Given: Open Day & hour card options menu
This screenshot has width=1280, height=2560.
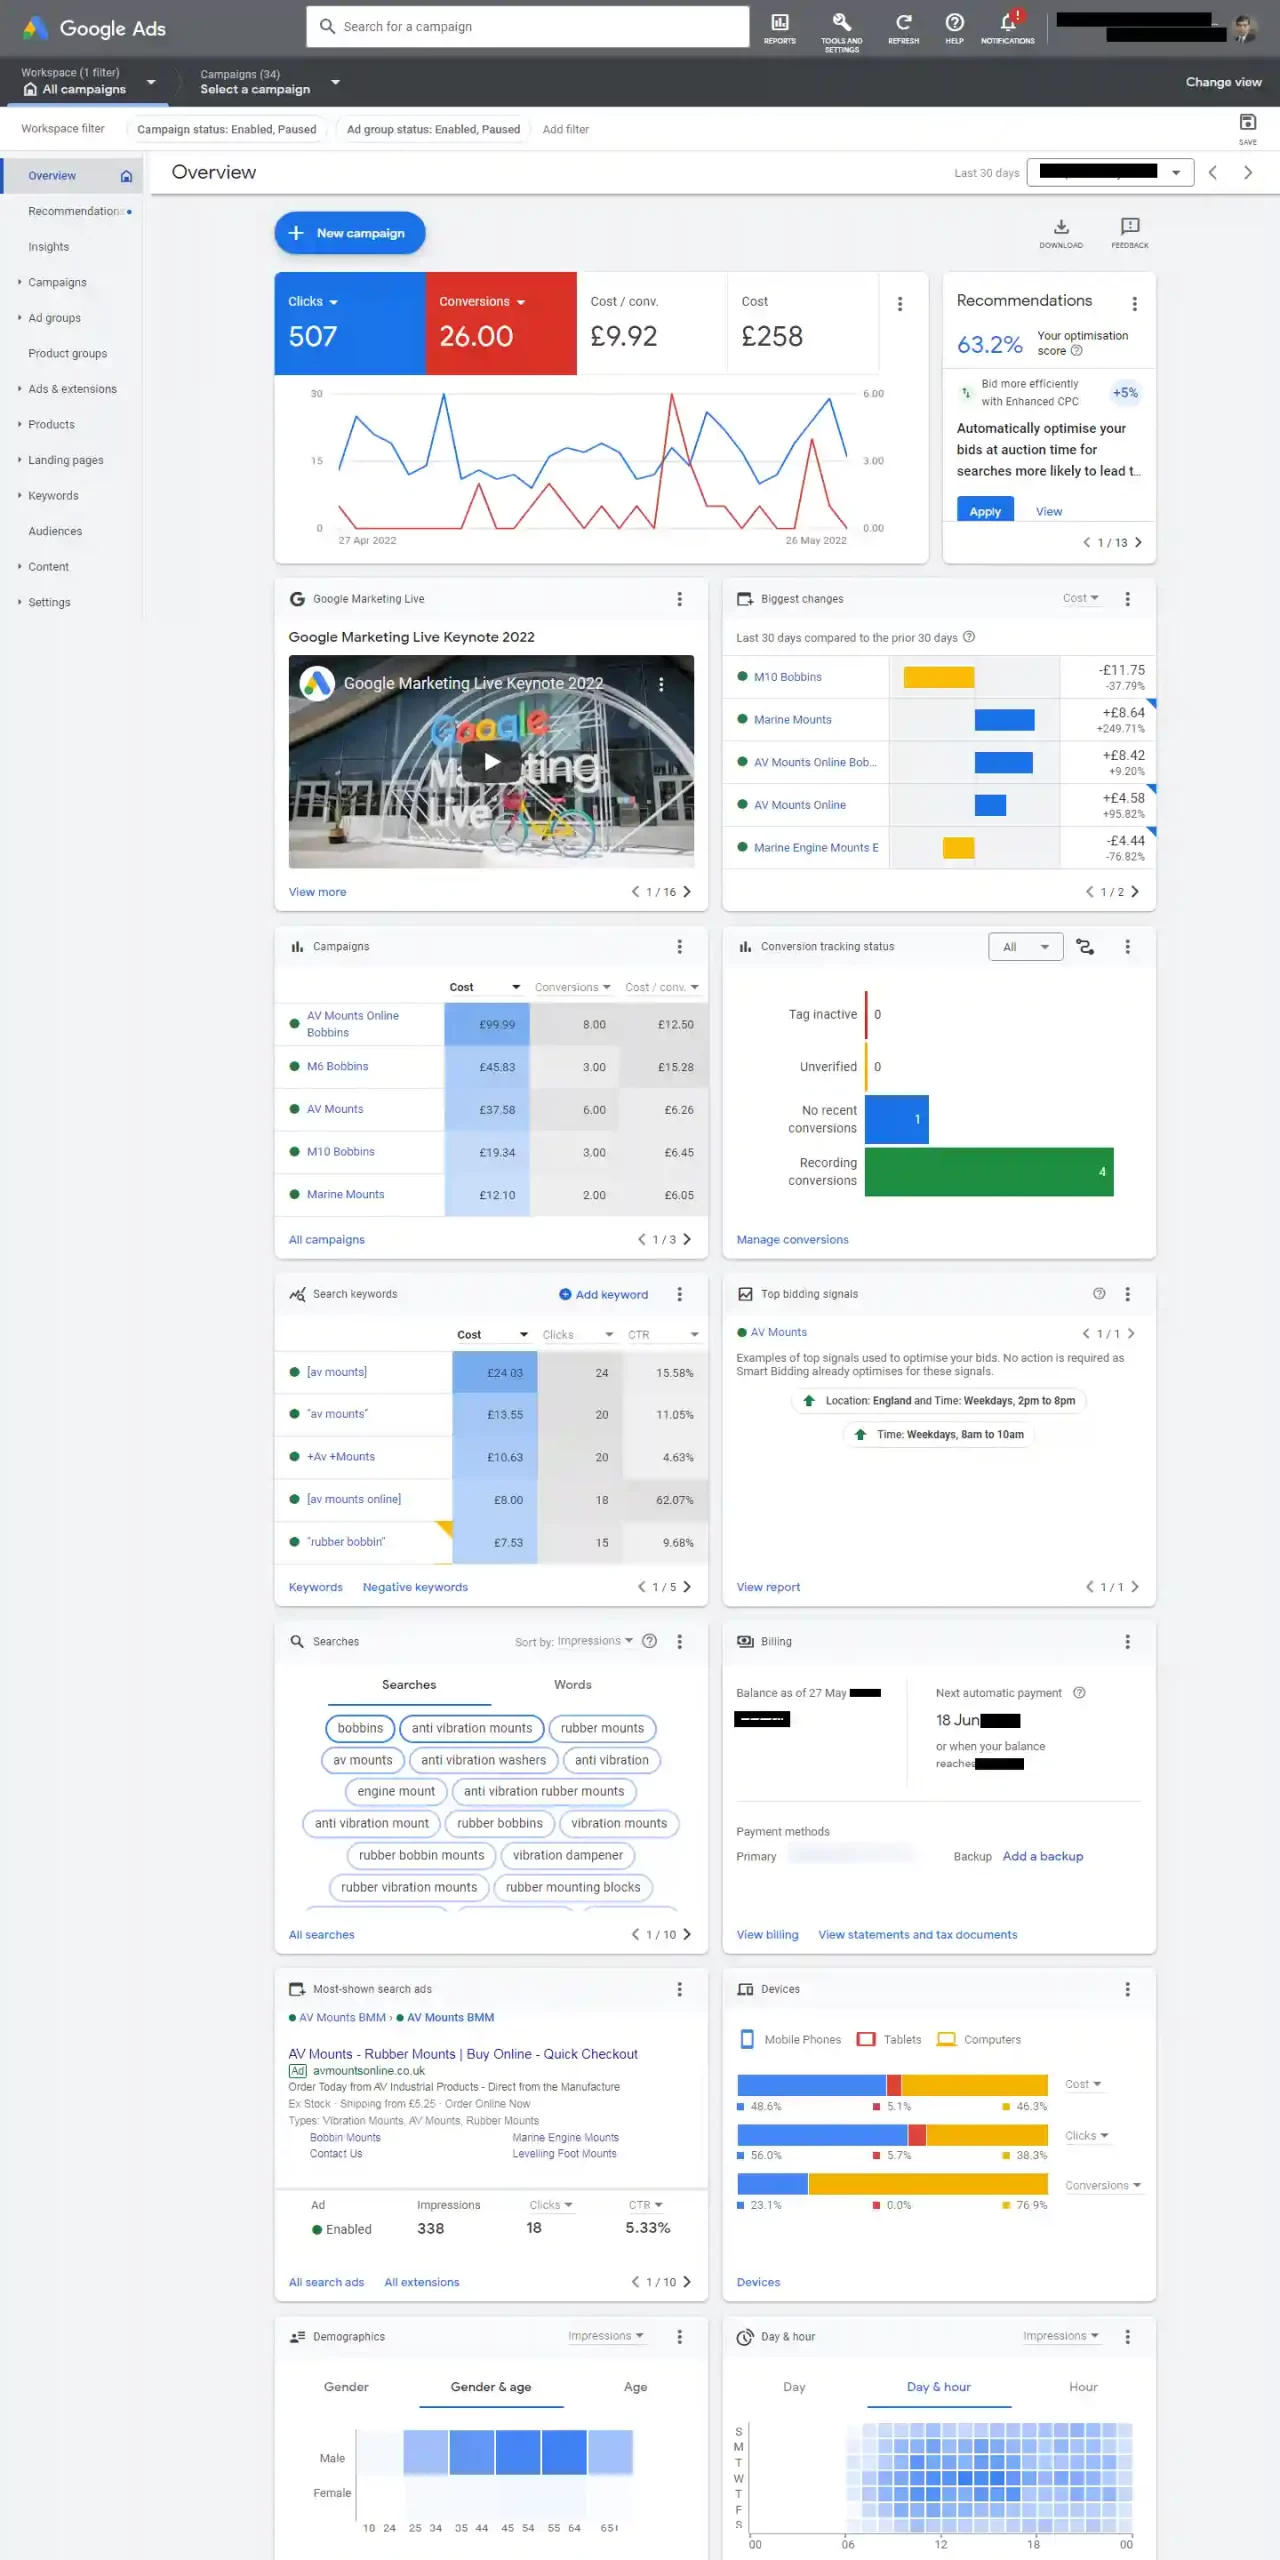Looking at the screenshot, I should 1128,2336.
